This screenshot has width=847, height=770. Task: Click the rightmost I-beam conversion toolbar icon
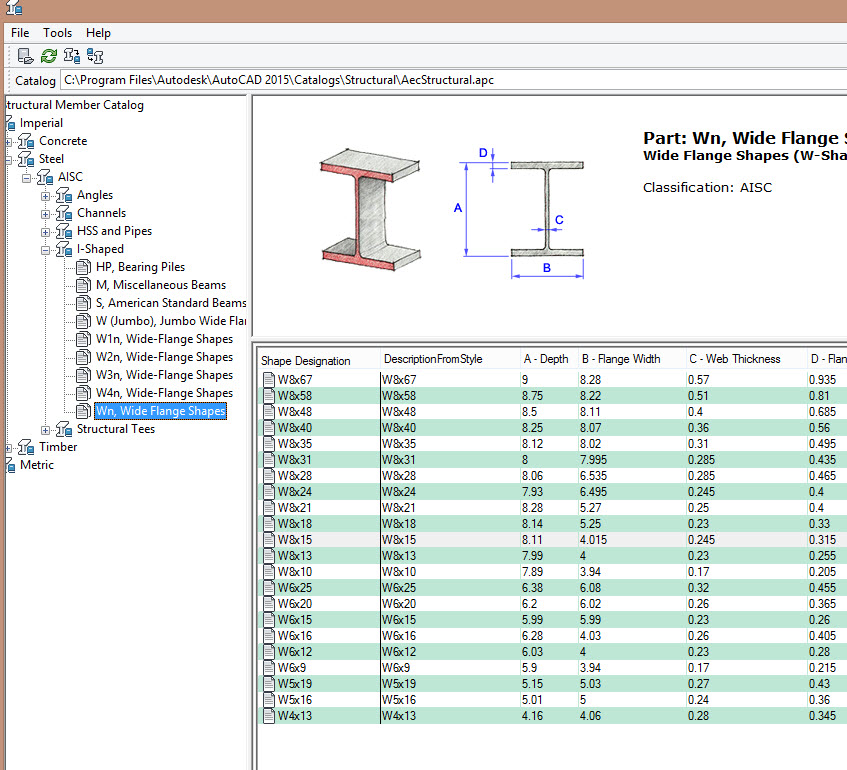pyautogui.click(x=95, y=56)
